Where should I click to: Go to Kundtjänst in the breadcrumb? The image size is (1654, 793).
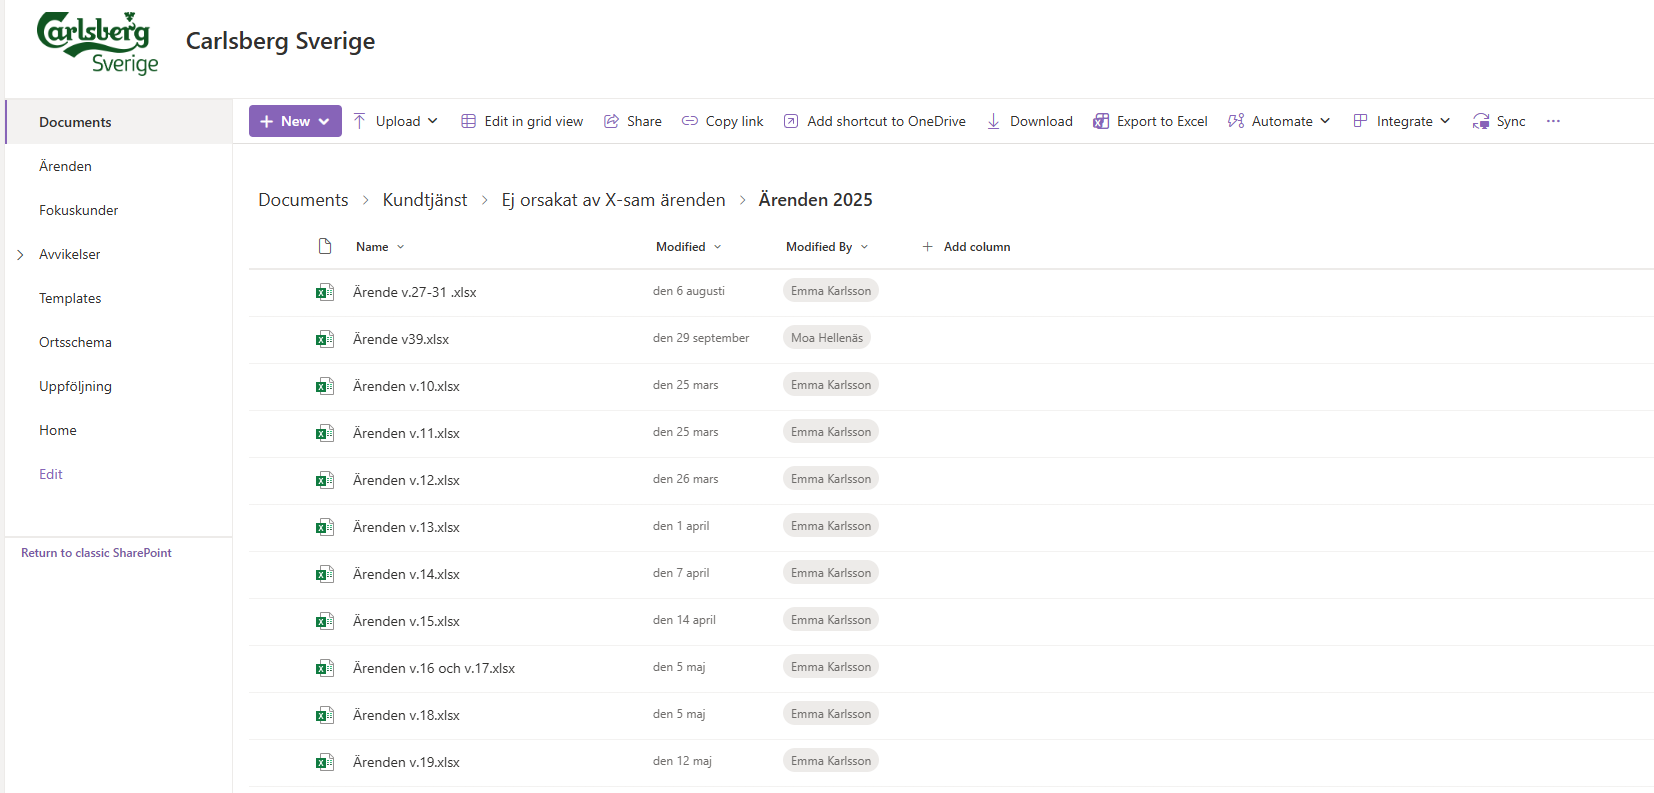click(425, 200)
